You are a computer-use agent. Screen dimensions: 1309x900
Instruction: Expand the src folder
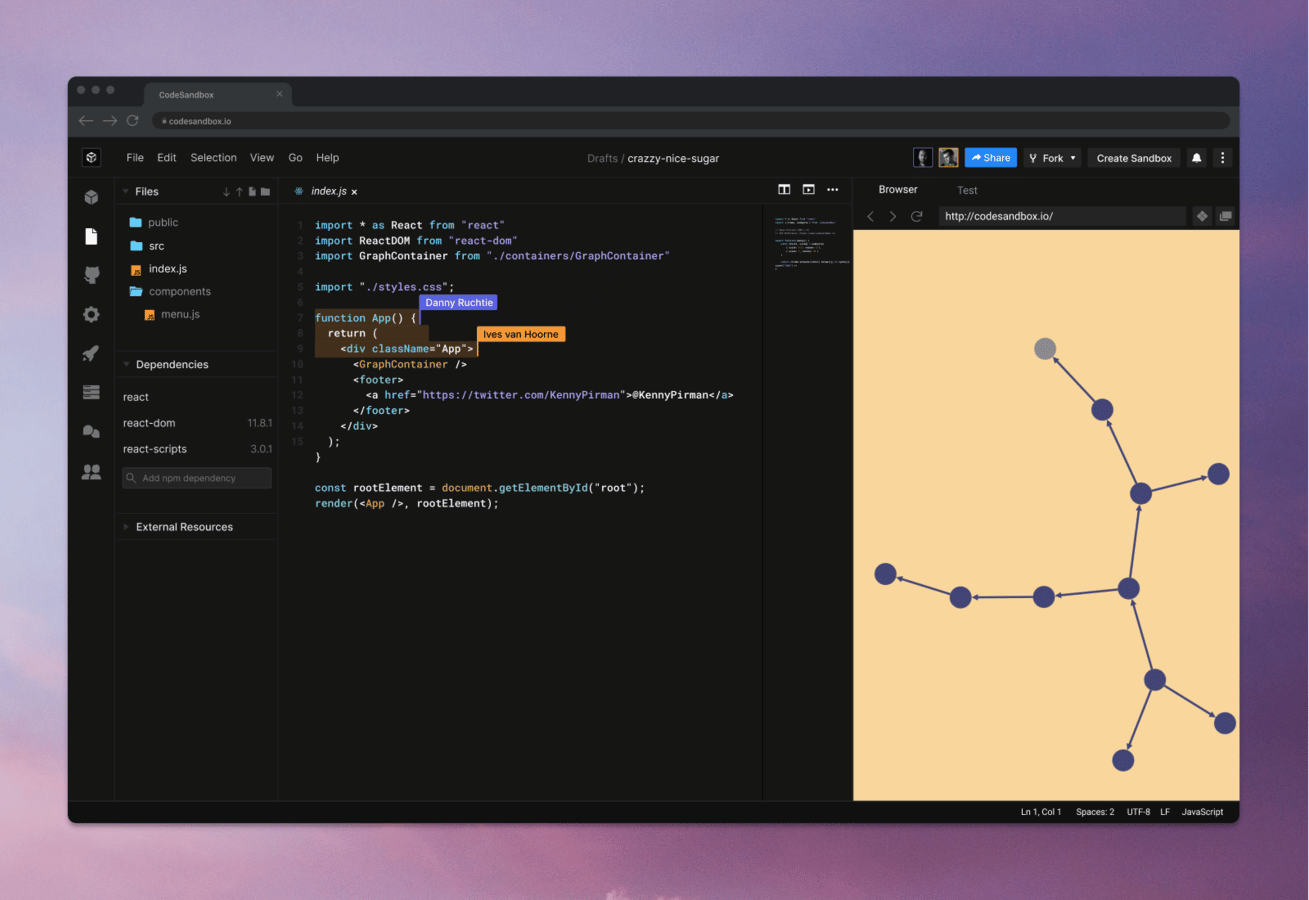click(x=146, y=246)
